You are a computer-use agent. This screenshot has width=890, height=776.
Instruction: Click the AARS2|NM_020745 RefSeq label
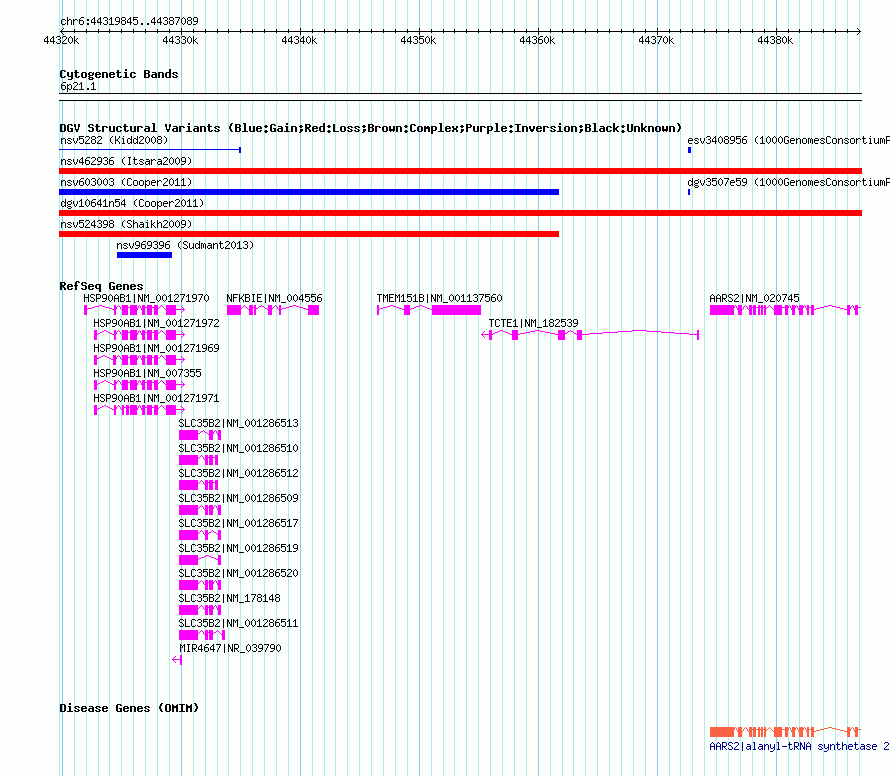pyautogui.click(x=754, y=298)
